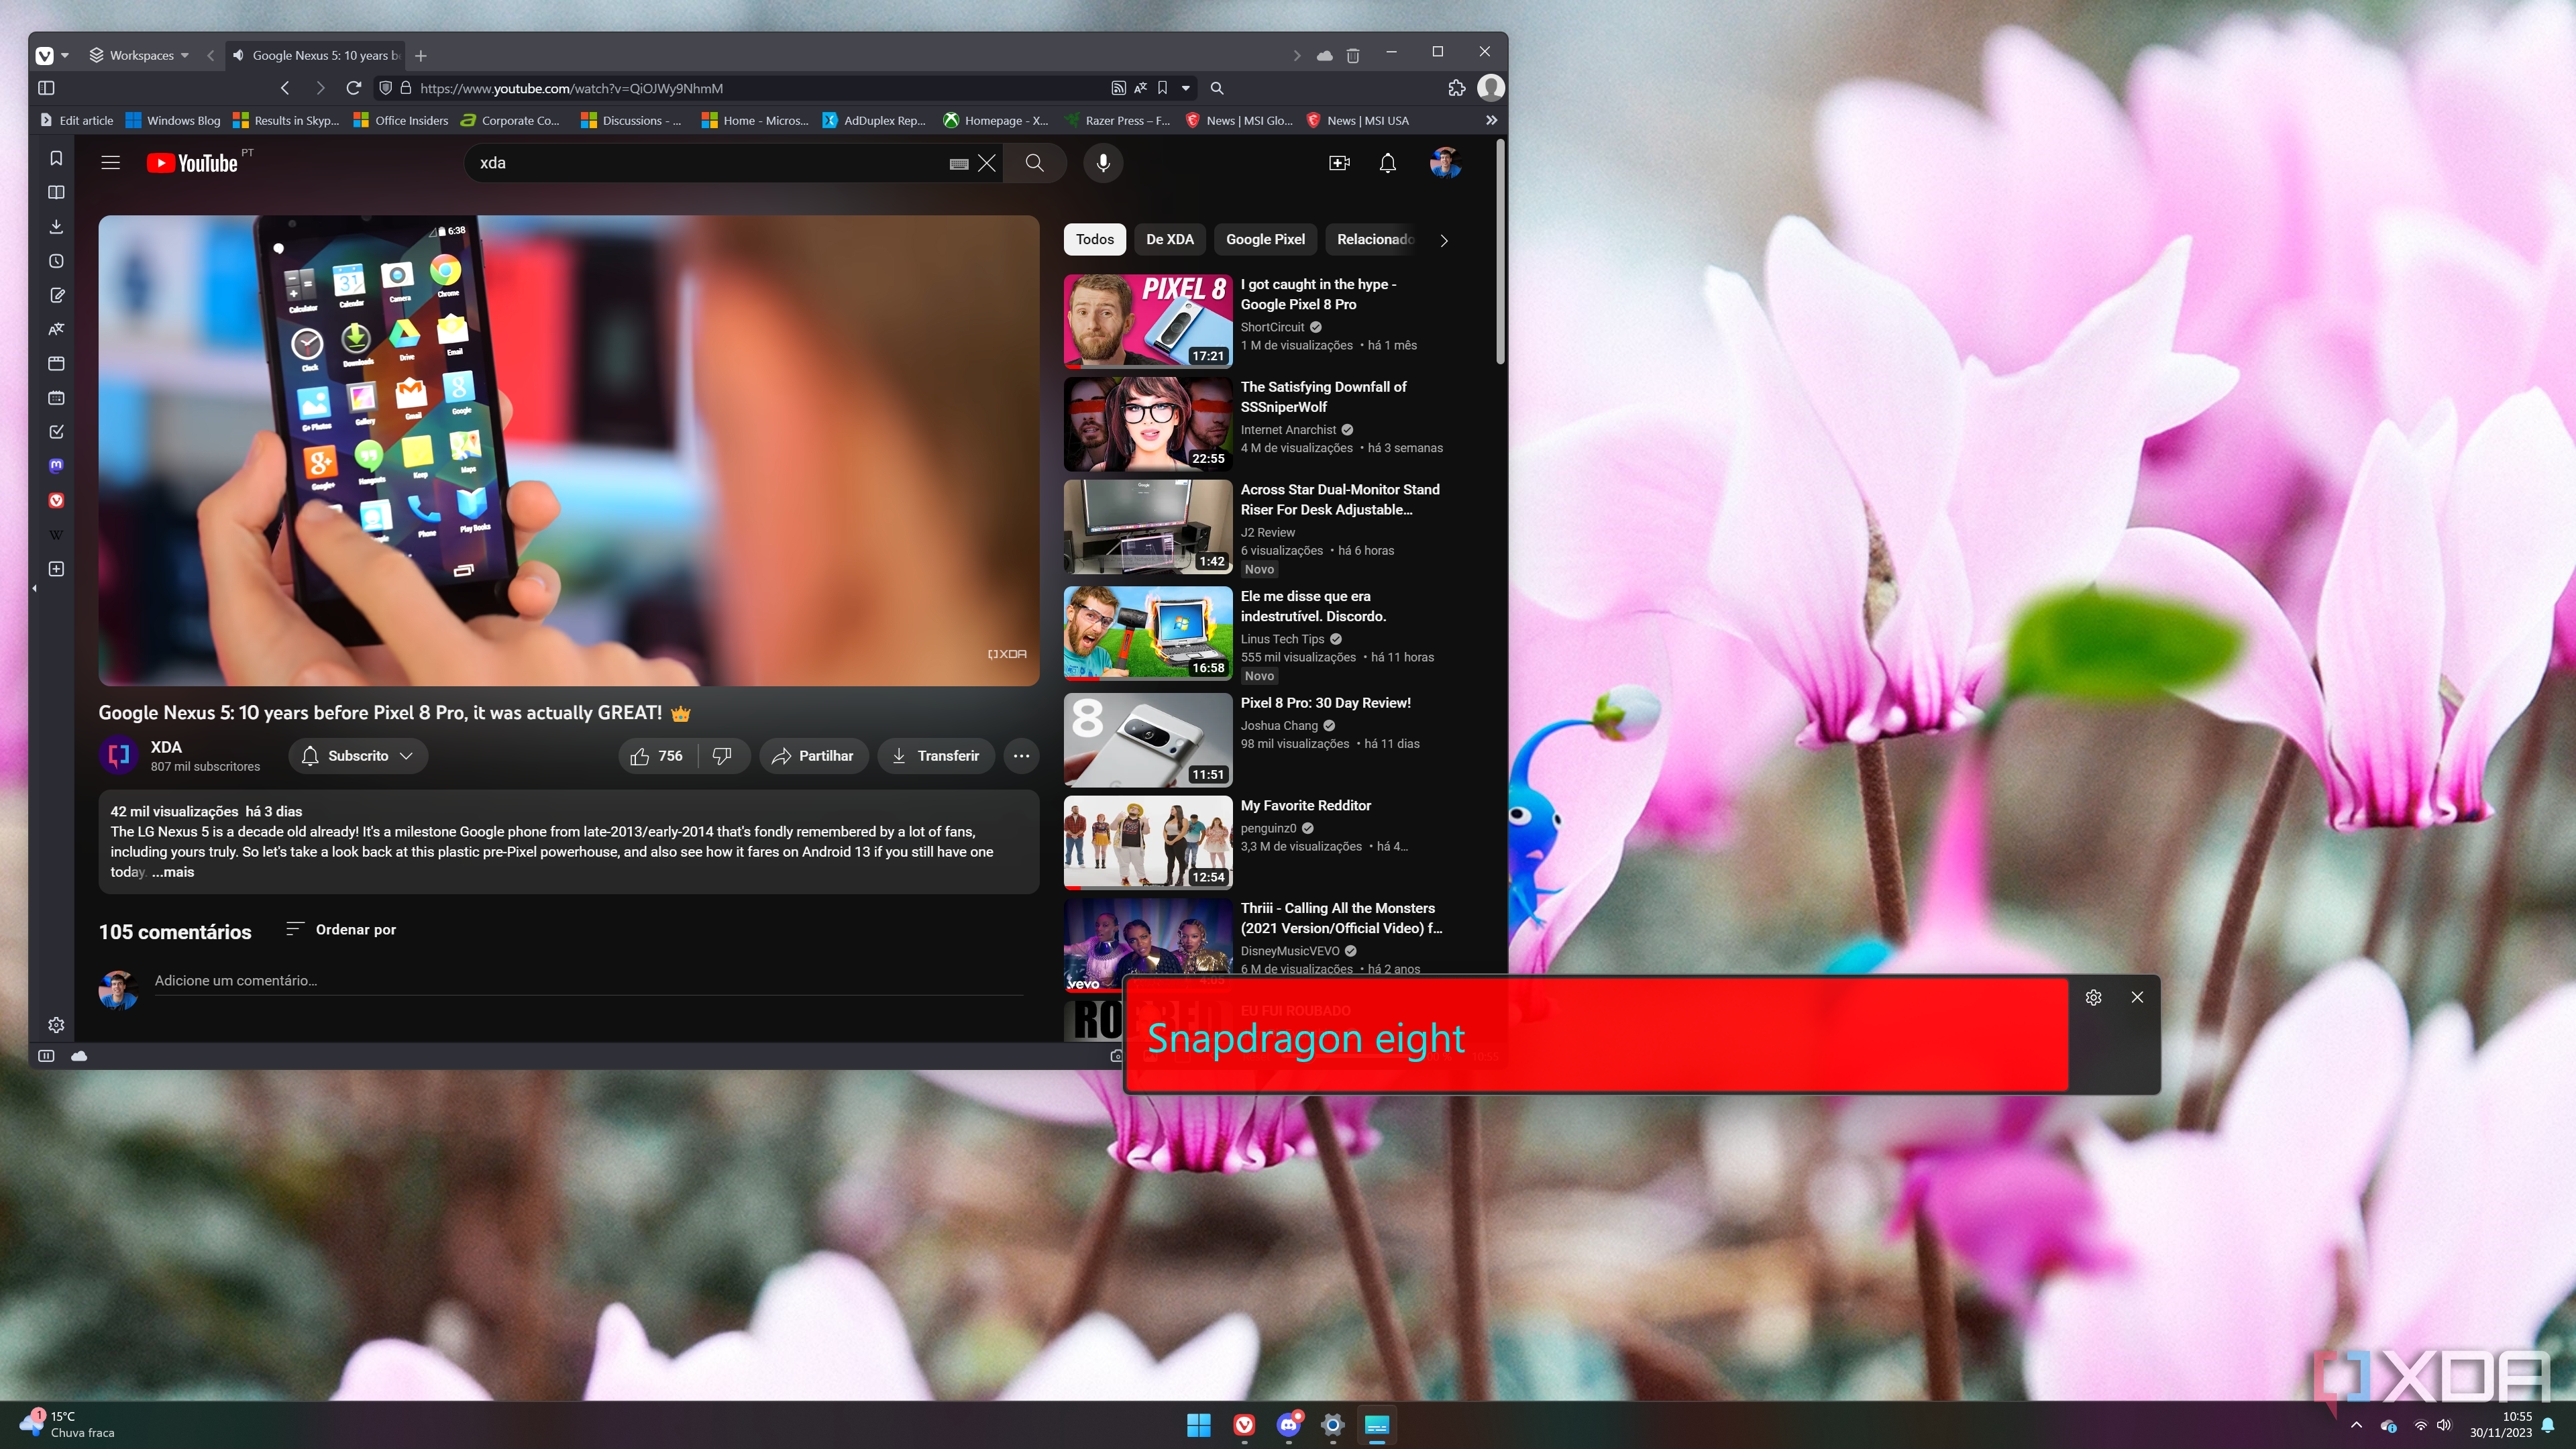Expand the description with ...mais
Screen dimensions: 2576x1449
click(173, 872)
